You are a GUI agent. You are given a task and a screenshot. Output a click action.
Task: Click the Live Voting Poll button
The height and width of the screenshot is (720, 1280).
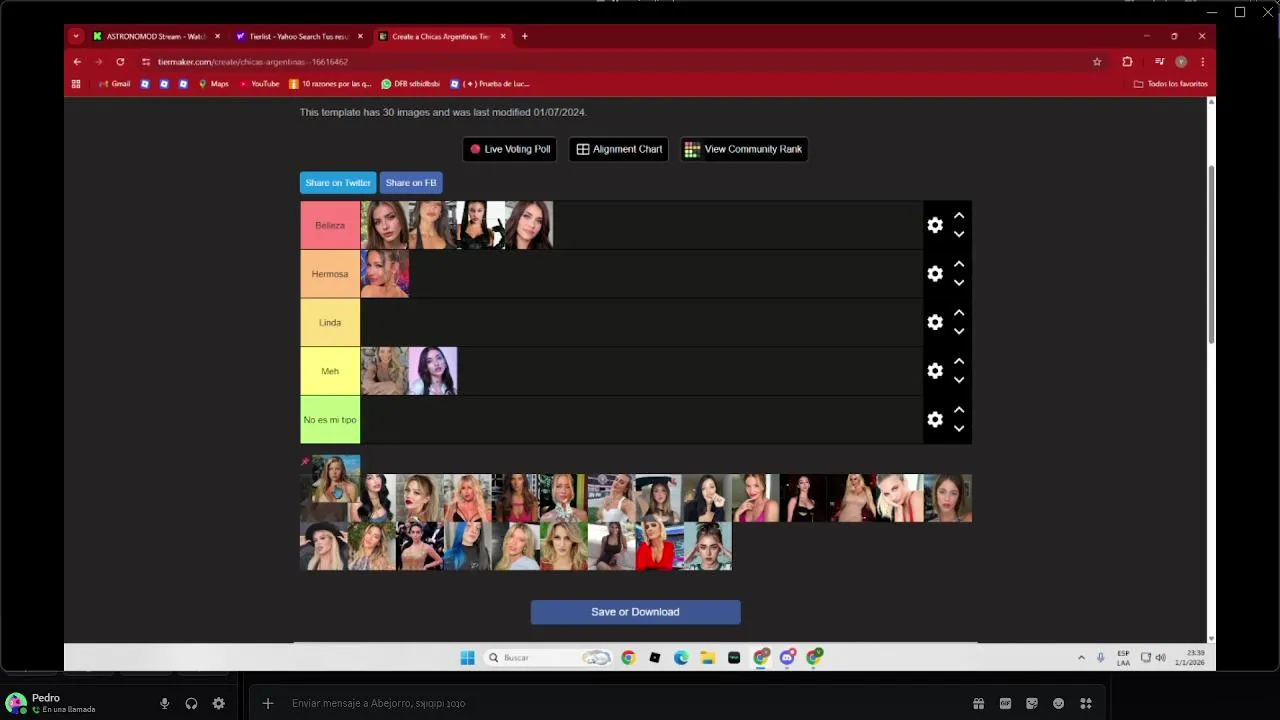tap(510, 149)
